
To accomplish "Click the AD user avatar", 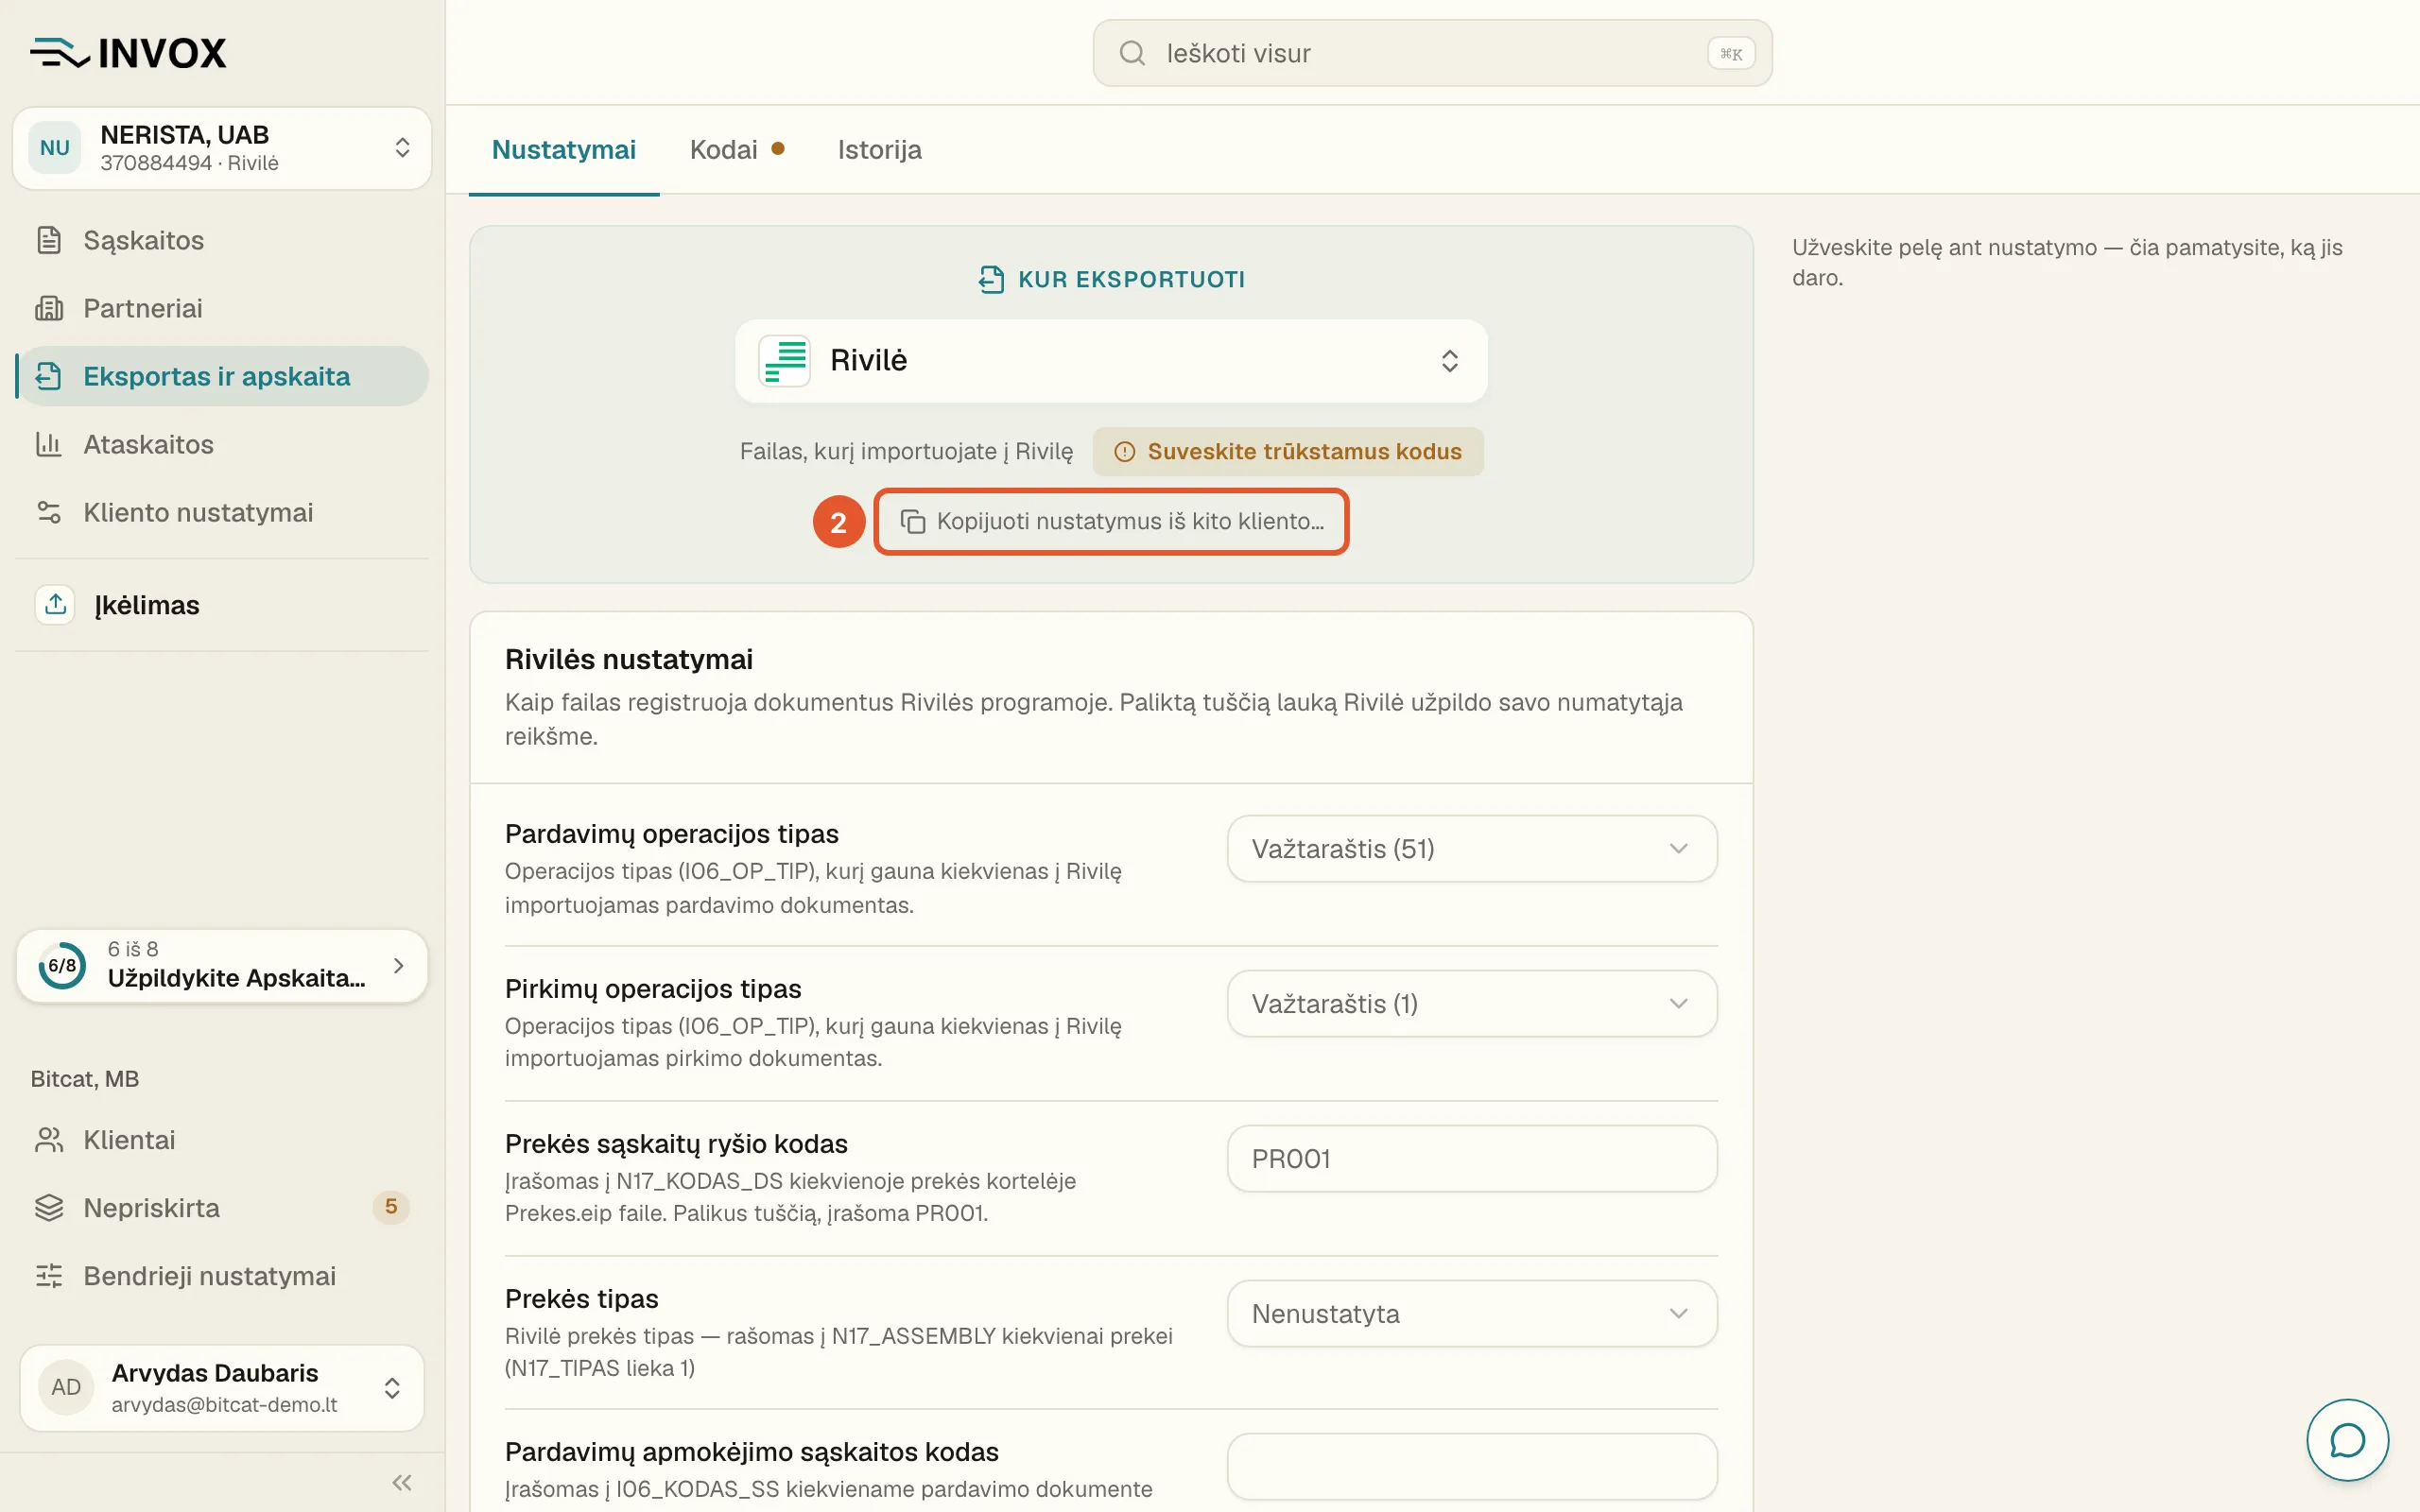I will (66, 1387).
